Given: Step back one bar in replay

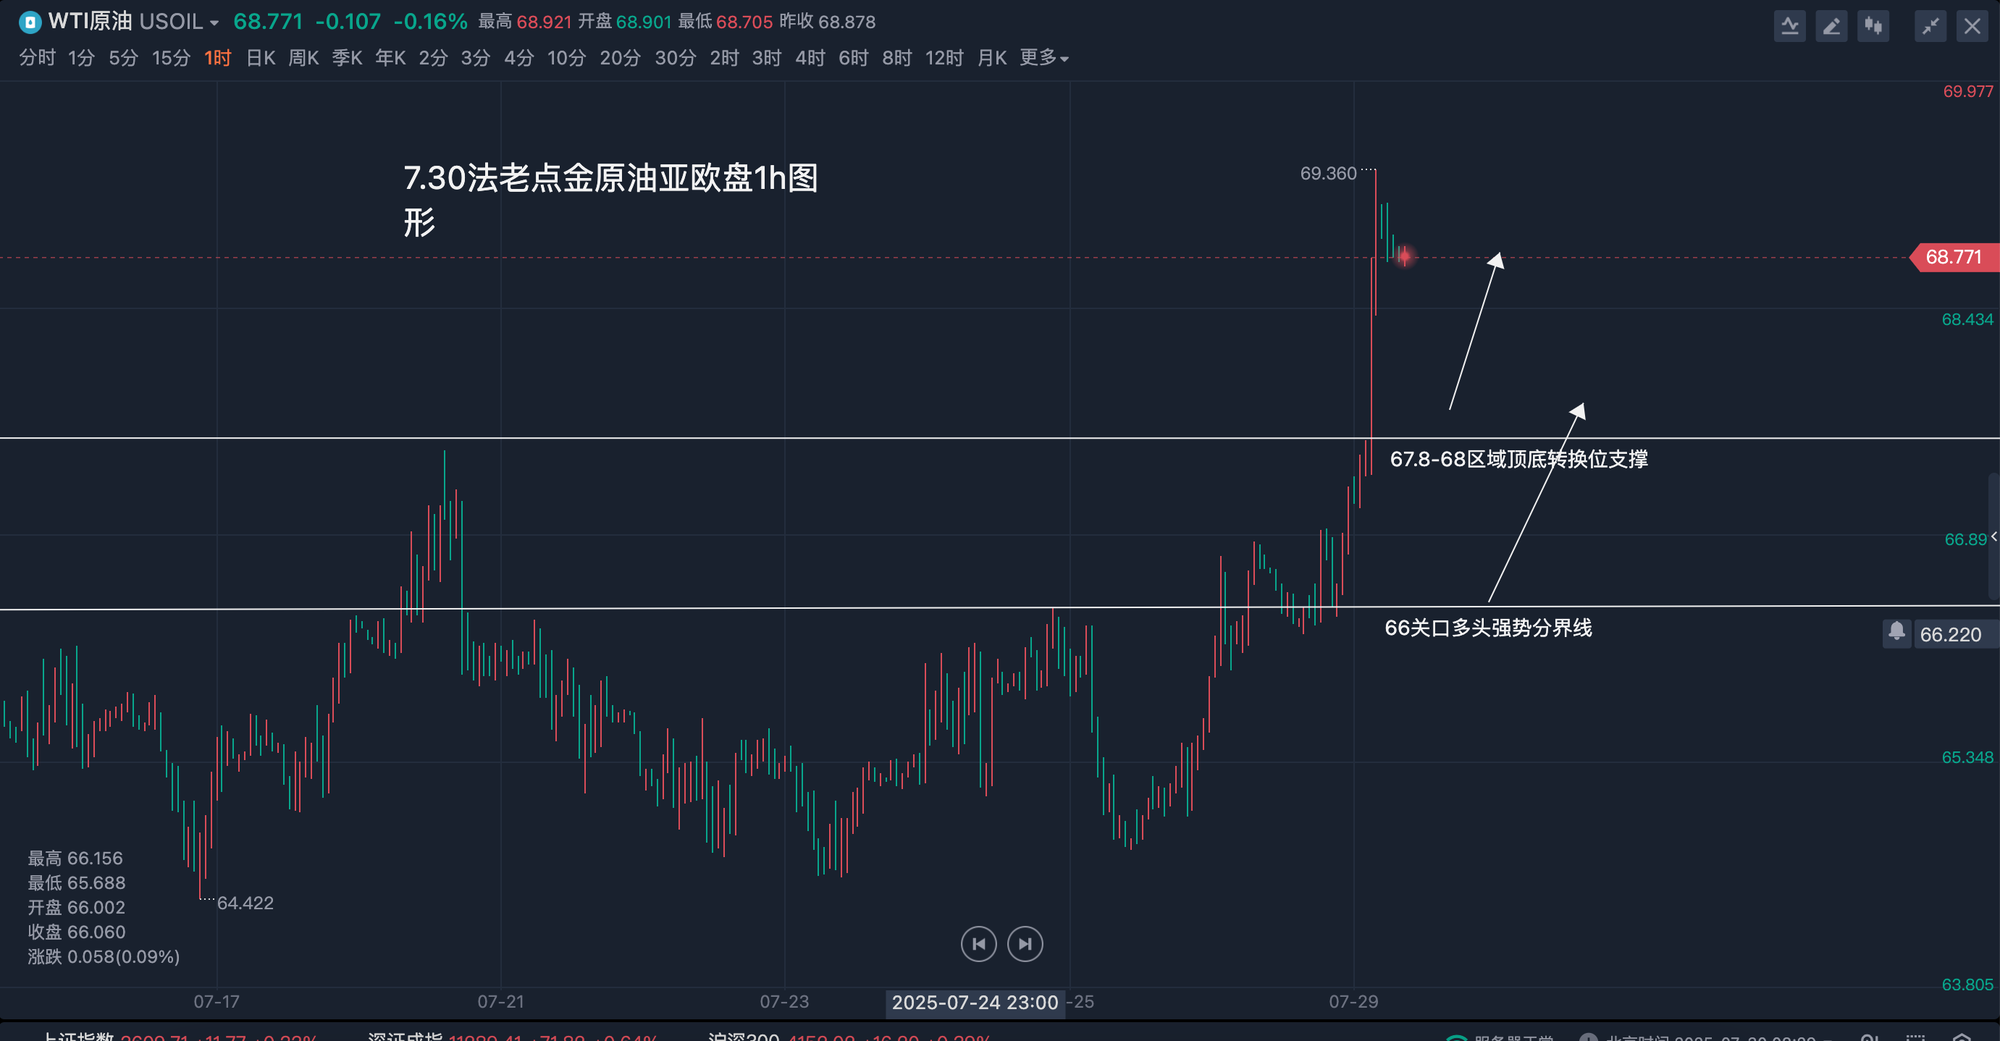Looking at the screenshot, I should tap(979, 944).
